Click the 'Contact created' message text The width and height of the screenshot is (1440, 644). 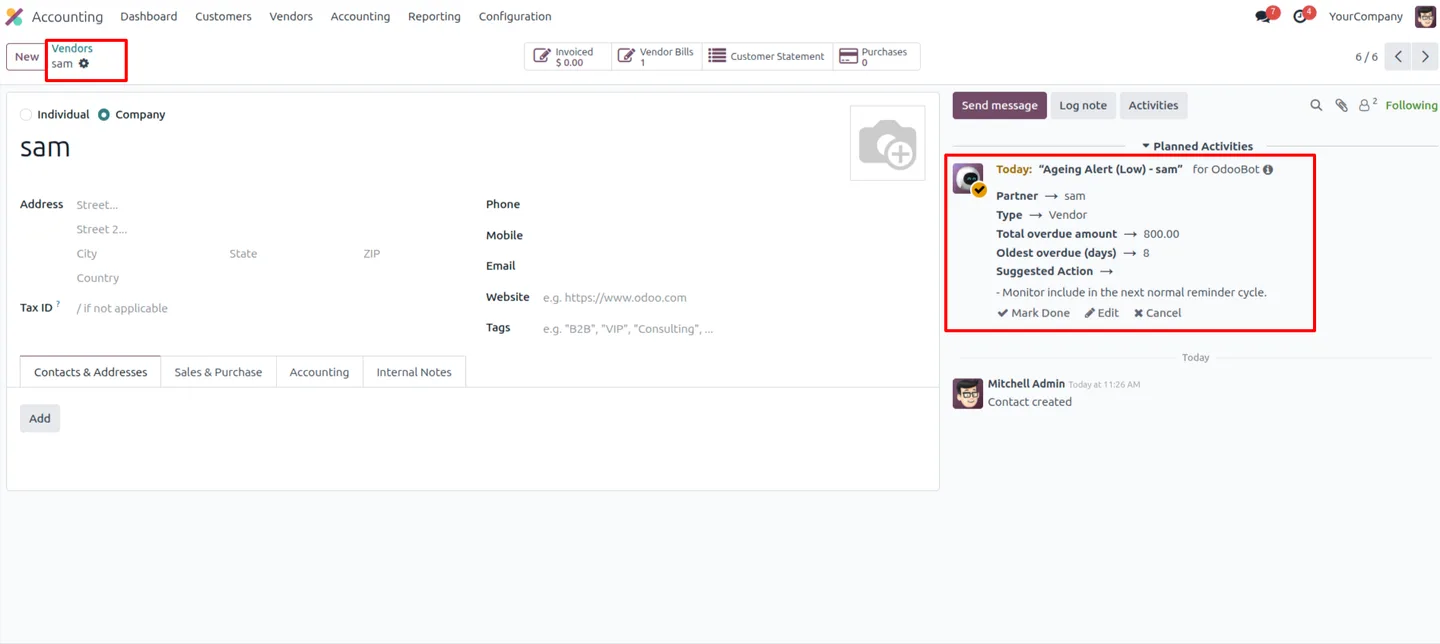pos(1029,402)
